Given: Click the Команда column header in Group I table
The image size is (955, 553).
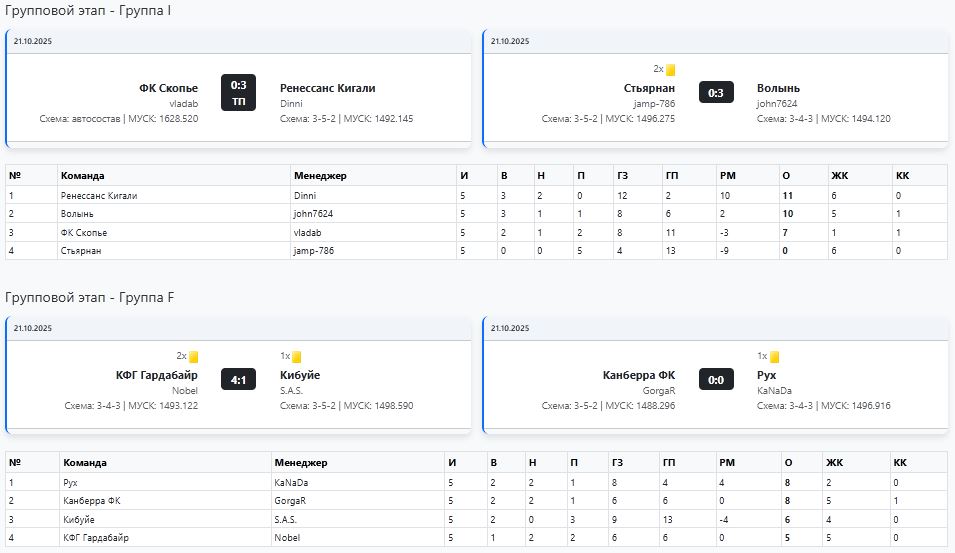Looking at the screenshot, I should [82, 176].
